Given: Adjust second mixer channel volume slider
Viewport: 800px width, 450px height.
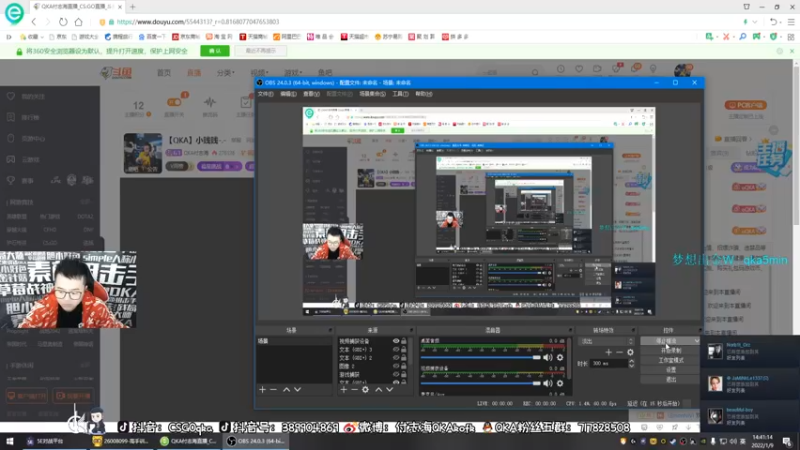Looking at the screenshot, I should 480,383.
